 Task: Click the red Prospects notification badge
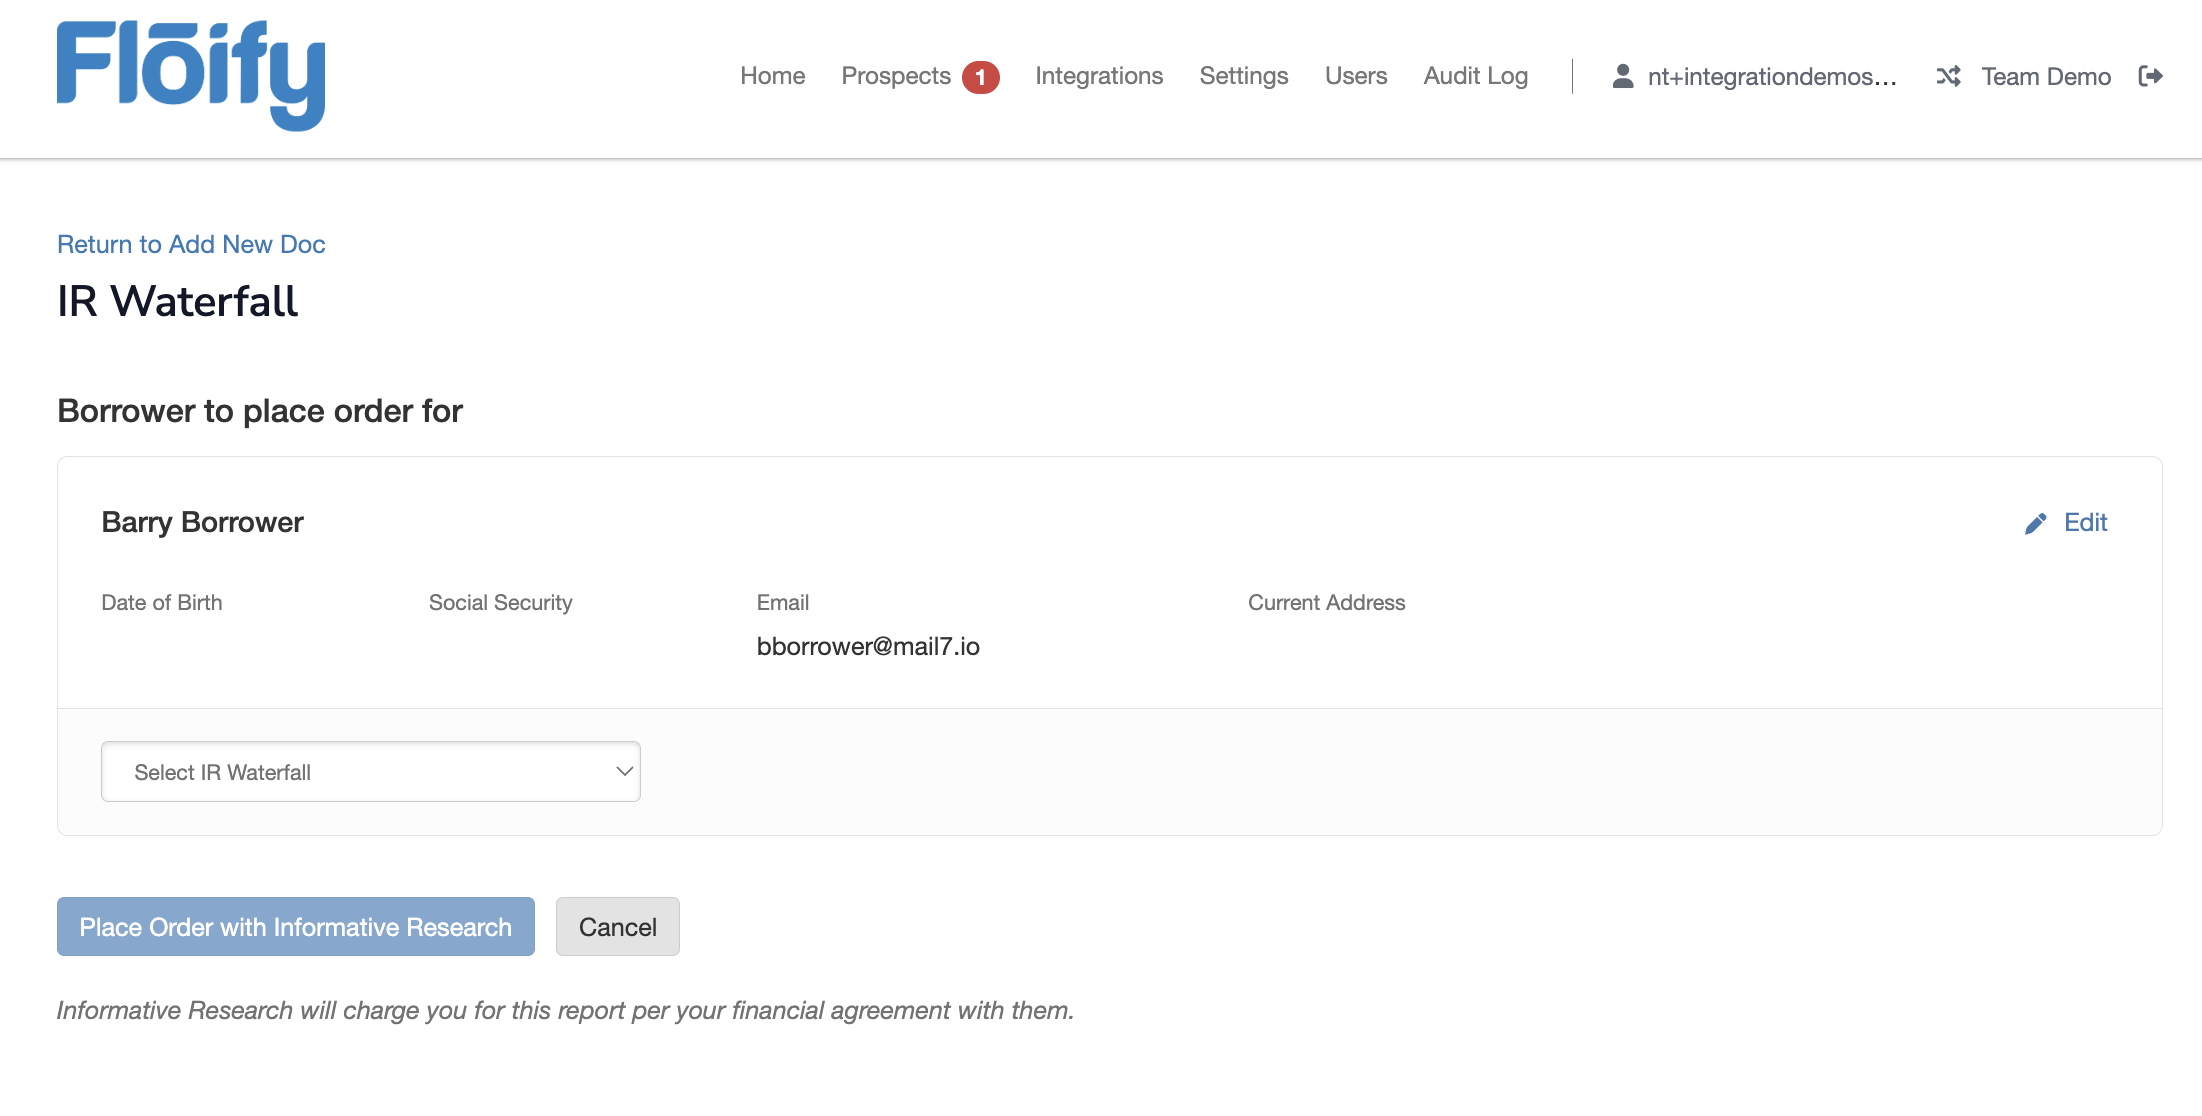(981, 75)
